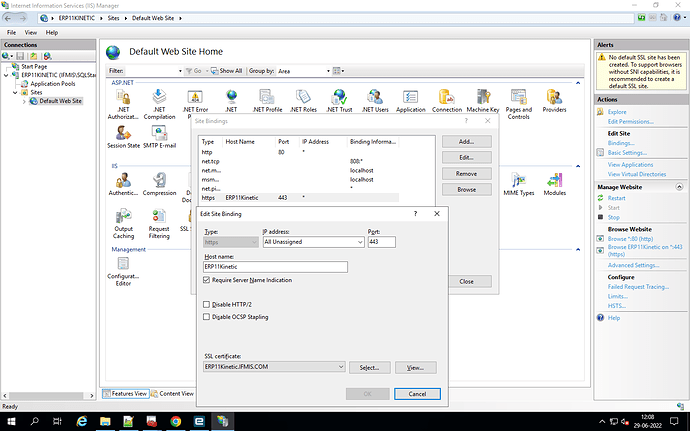
Task: Click Remove in Site Bindings dialog
Action: pyautogui.click(x=466, y=173)
